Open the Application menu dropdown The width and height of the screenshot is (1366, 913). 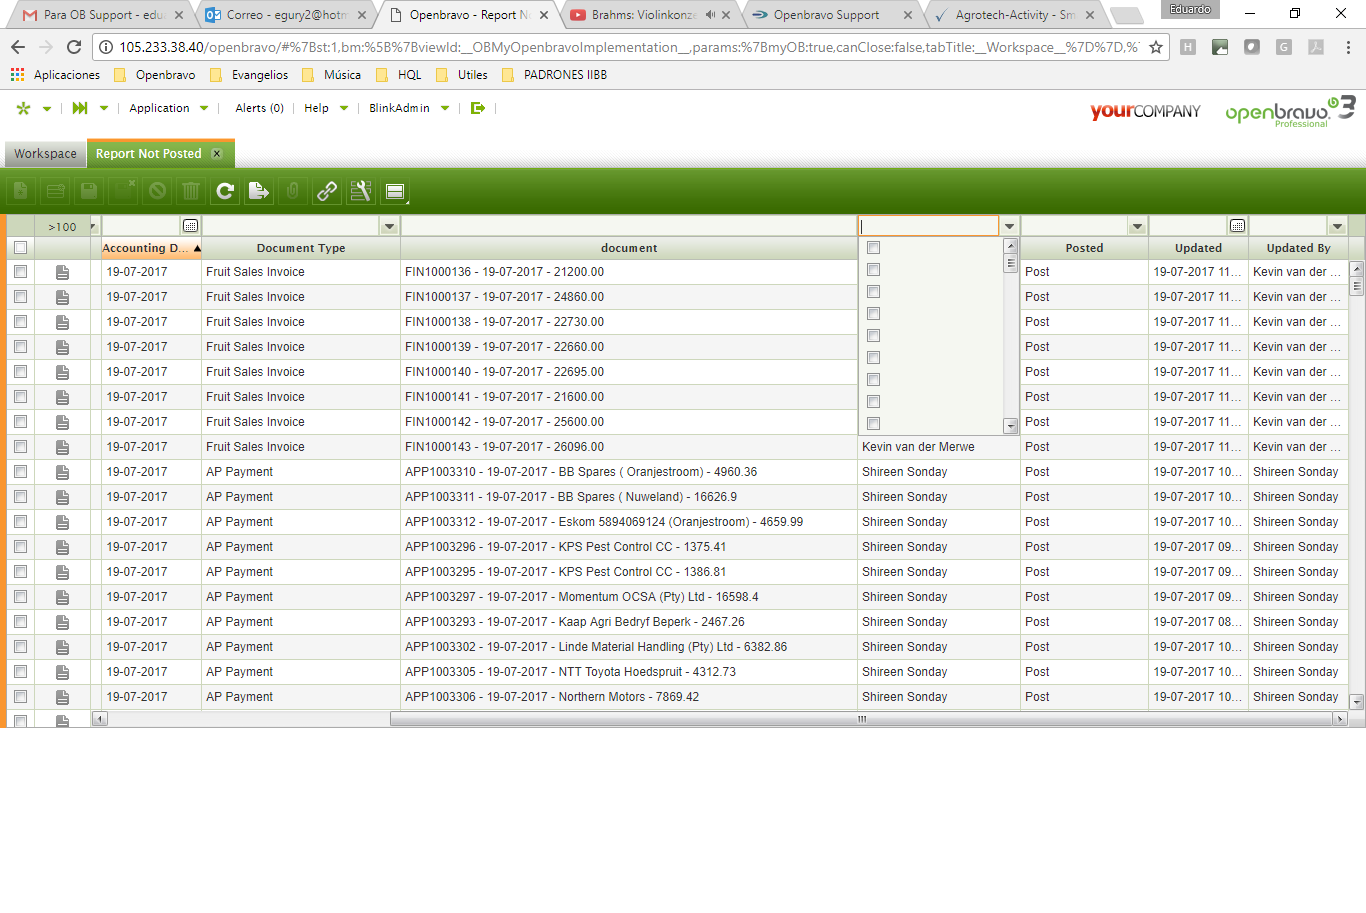click(169, 108)
